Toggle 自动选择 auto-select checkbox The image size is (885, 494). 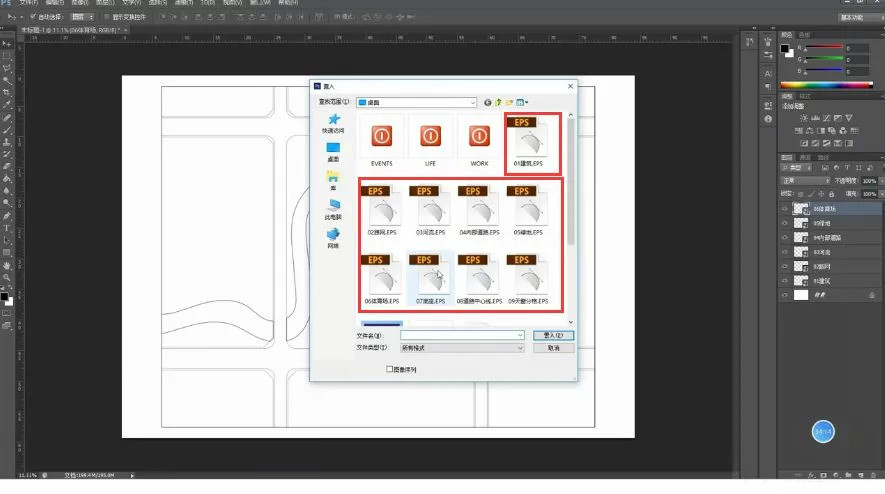[x=33, y=17]
